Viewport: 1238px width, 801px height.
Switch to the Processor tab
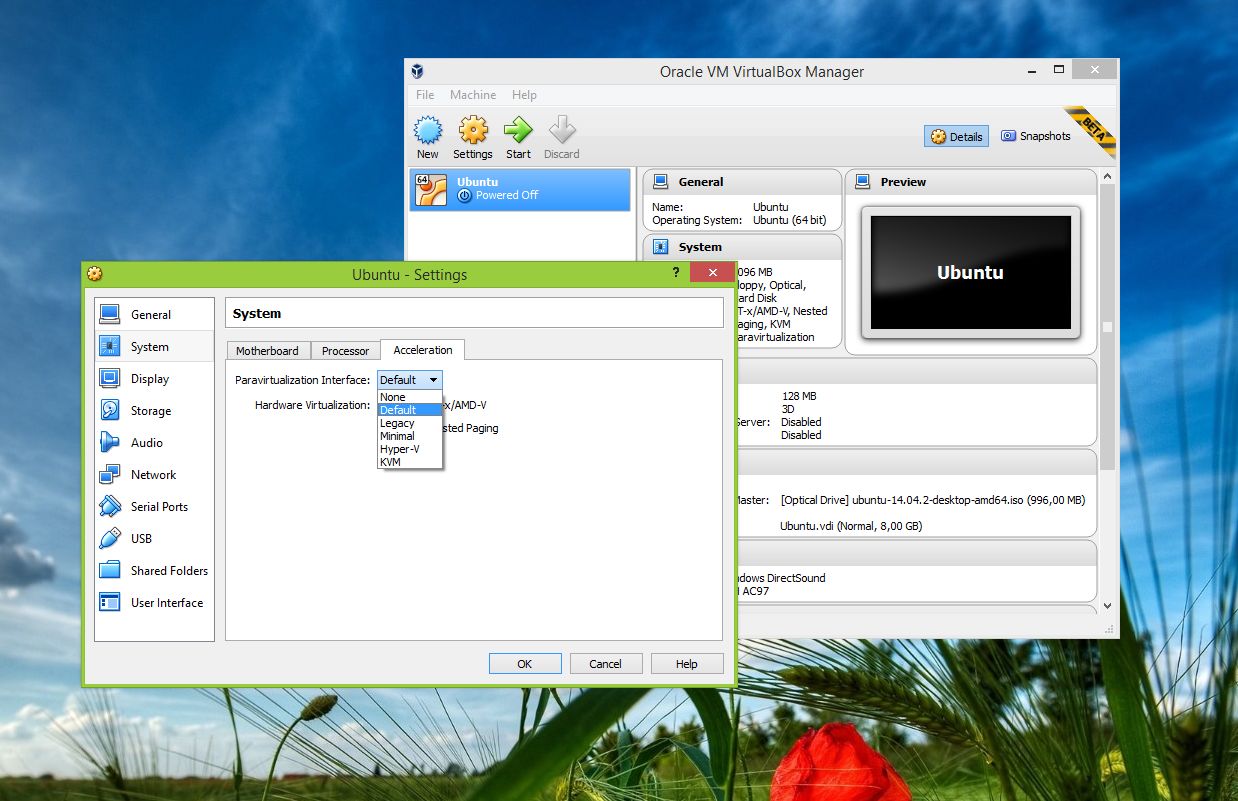[345, 351]
